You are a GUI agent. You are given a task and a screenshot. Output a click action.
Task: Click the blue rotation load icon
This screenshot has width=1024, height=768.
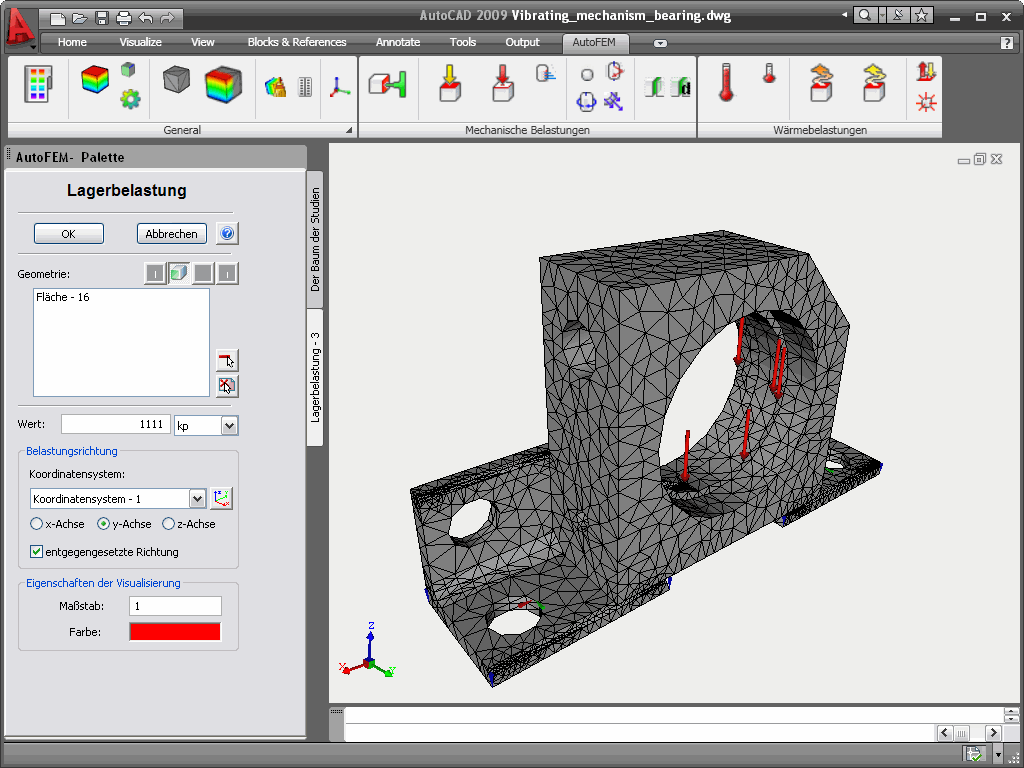[586, 101]
